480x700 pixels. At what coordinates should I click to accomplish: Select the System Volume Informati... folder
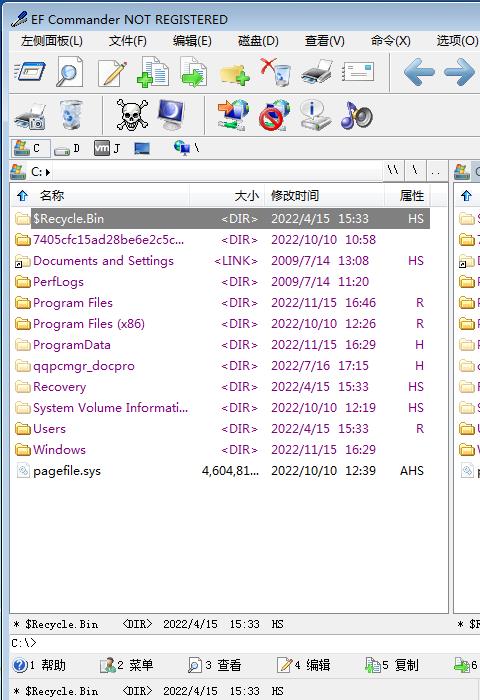pyautogui.click(x=222, y=408)
